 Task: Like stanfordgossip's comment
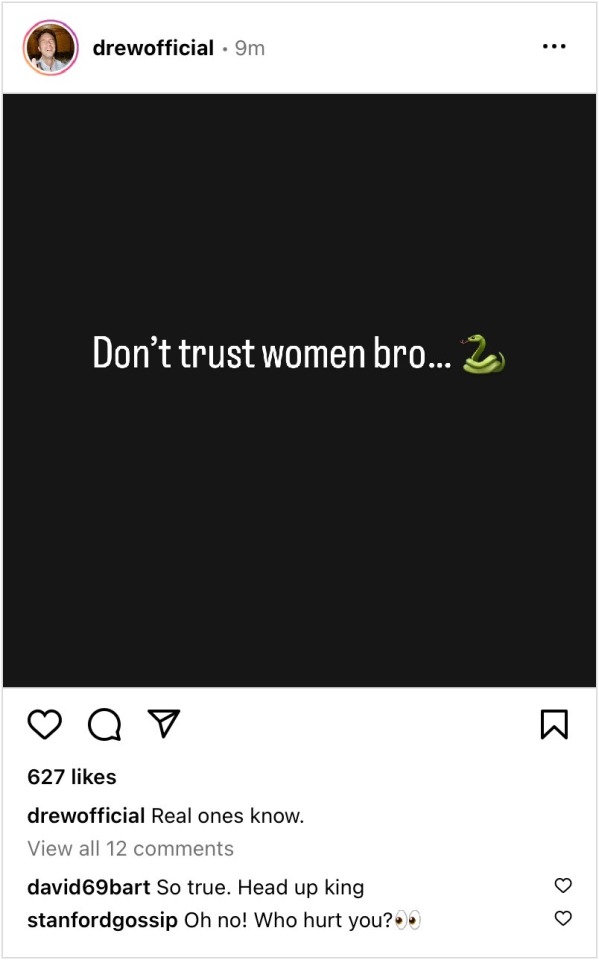tap(563, 918)
